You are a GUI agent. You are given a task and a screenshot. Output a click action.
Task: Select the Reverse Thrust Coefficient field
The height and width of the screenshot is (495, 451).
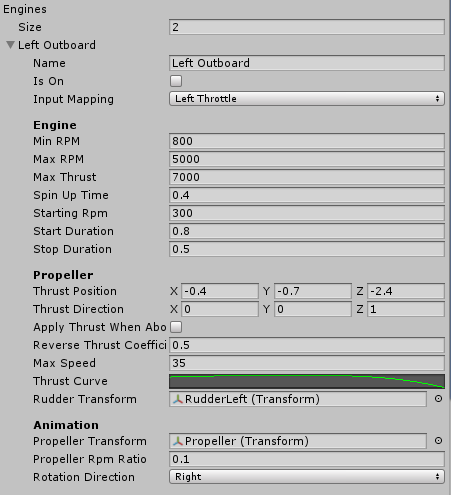(307, 345)
